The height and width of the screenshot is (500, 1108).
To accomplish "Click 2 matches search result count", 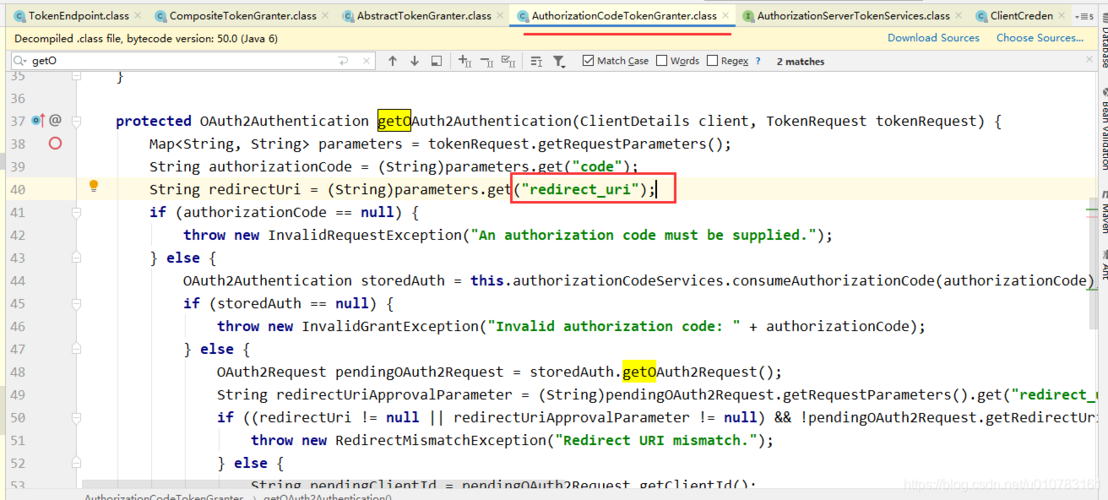I will [800, 61].
